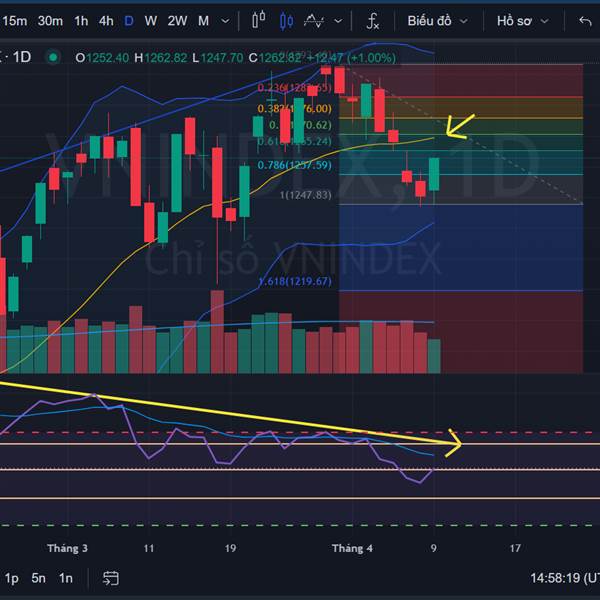Click the green market status dot
The width and height of the screenshot is (600, 600).
point(53,58)
